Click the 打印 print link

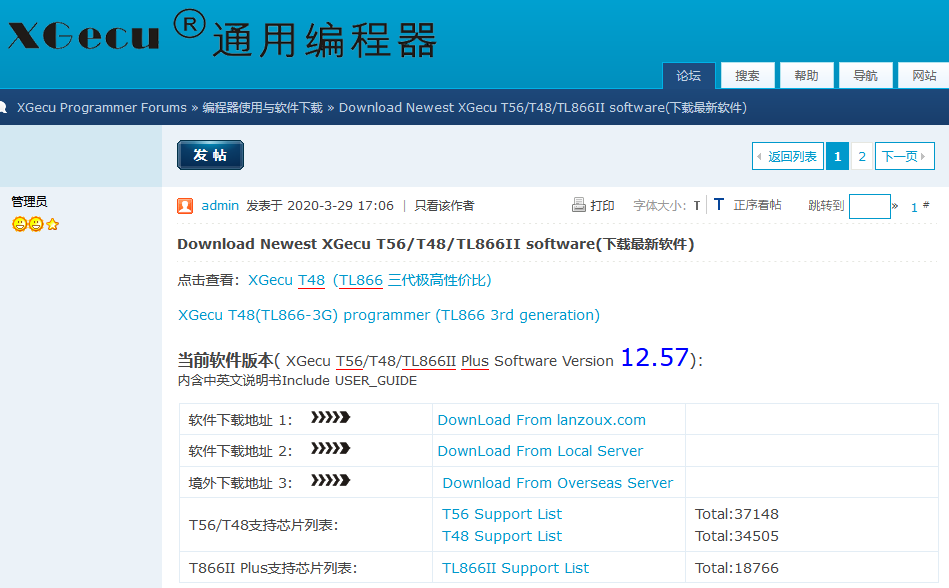pyautogui.click(x=602, y=206)
